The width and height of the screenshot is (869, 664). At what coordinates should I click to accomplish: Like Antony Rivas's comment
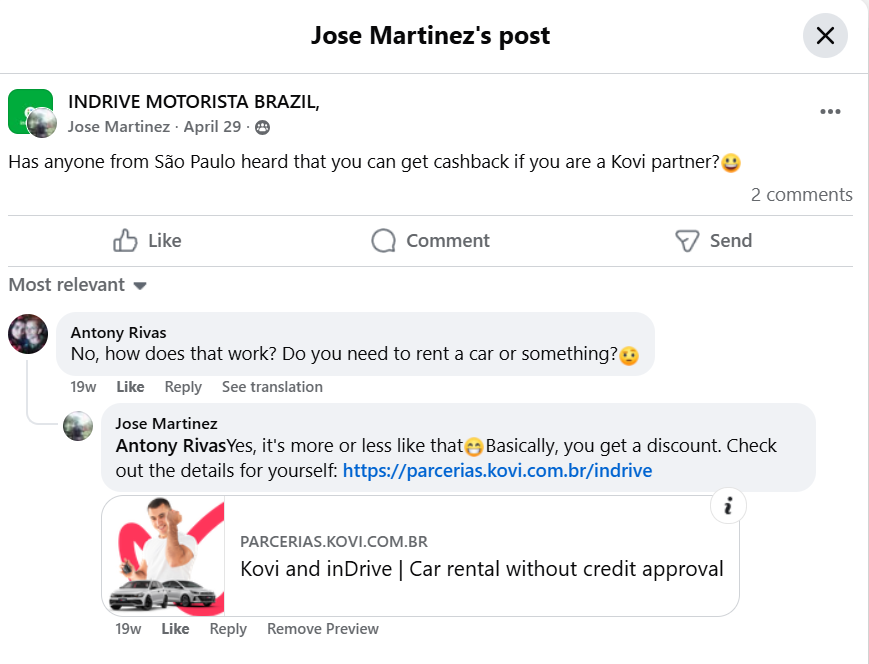(x=130, y=387)
